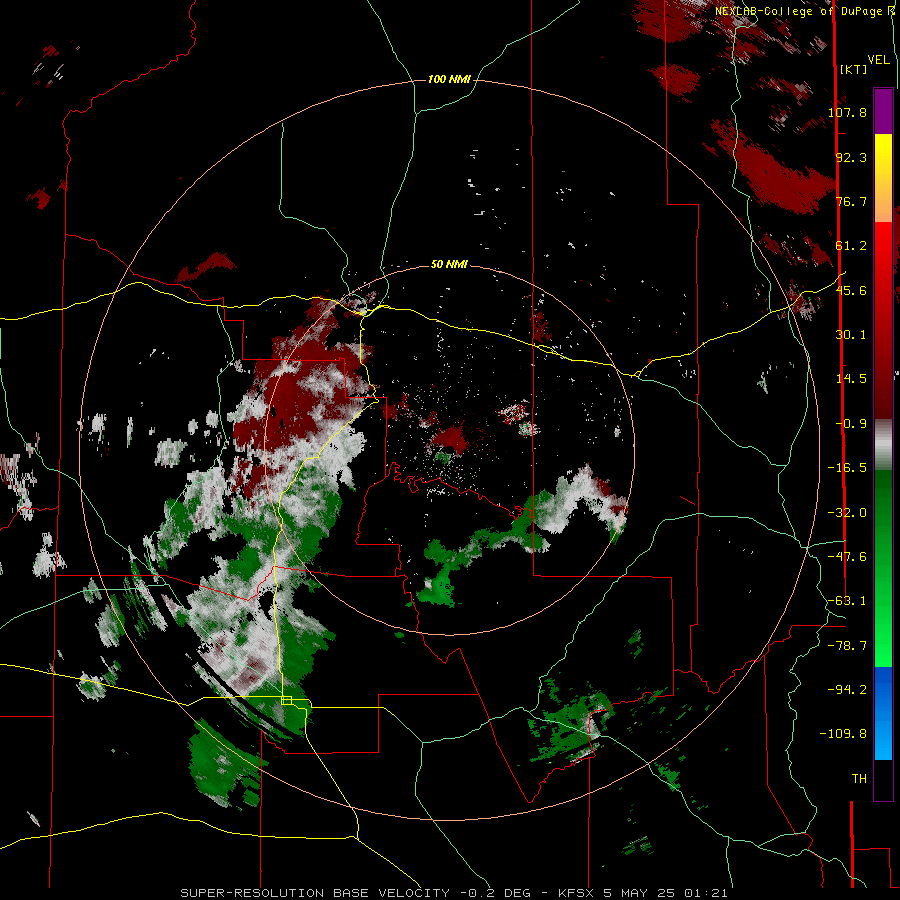The image size is (900, 900).
Task: Click "SUPER-RESOLUTION BASE VELOCITY" in the caption
Action: 315,893
